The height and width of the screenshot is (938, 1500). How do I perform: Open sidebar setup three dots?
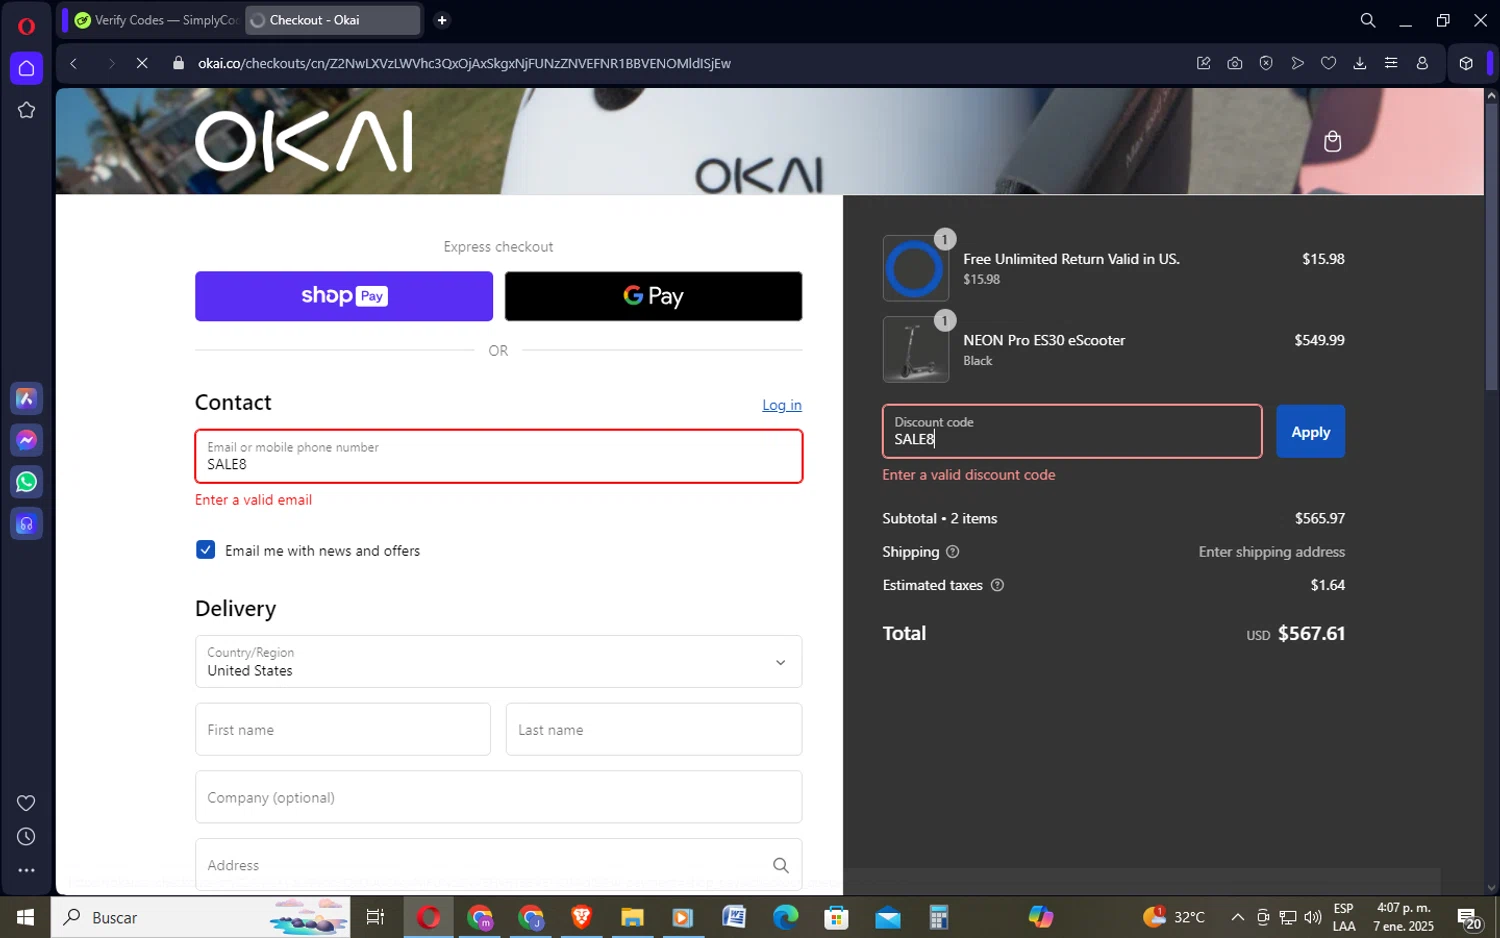(x=26, y=871)
